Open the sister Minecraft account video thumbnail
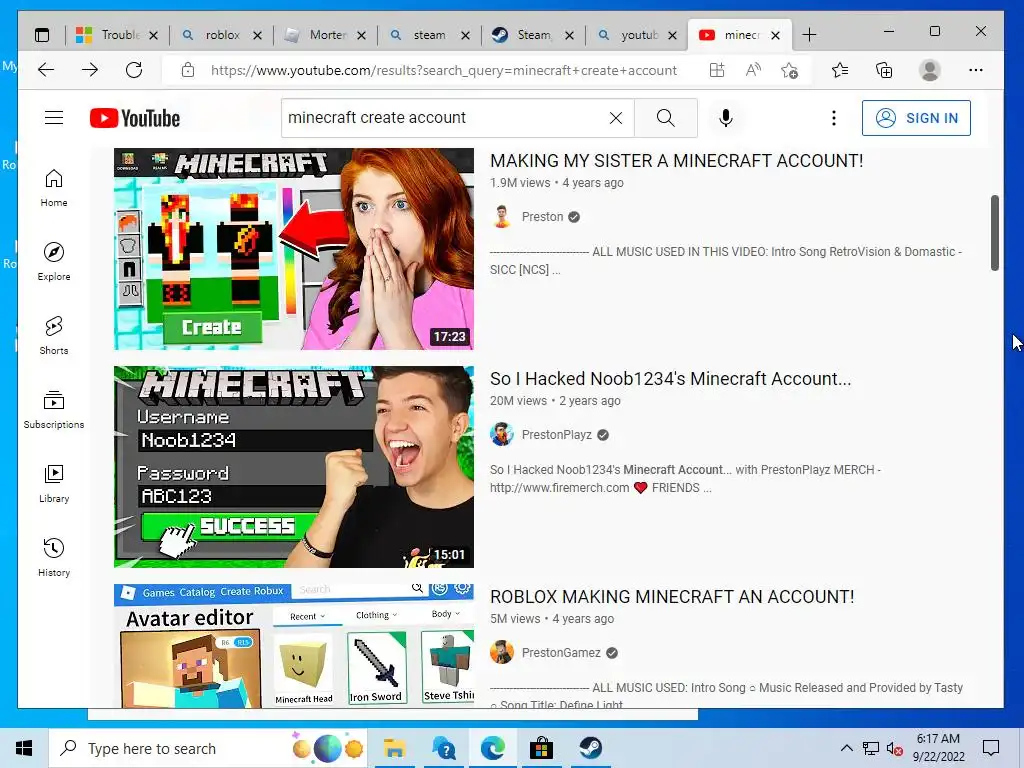The image size is (1024, 768). [294, 249]
